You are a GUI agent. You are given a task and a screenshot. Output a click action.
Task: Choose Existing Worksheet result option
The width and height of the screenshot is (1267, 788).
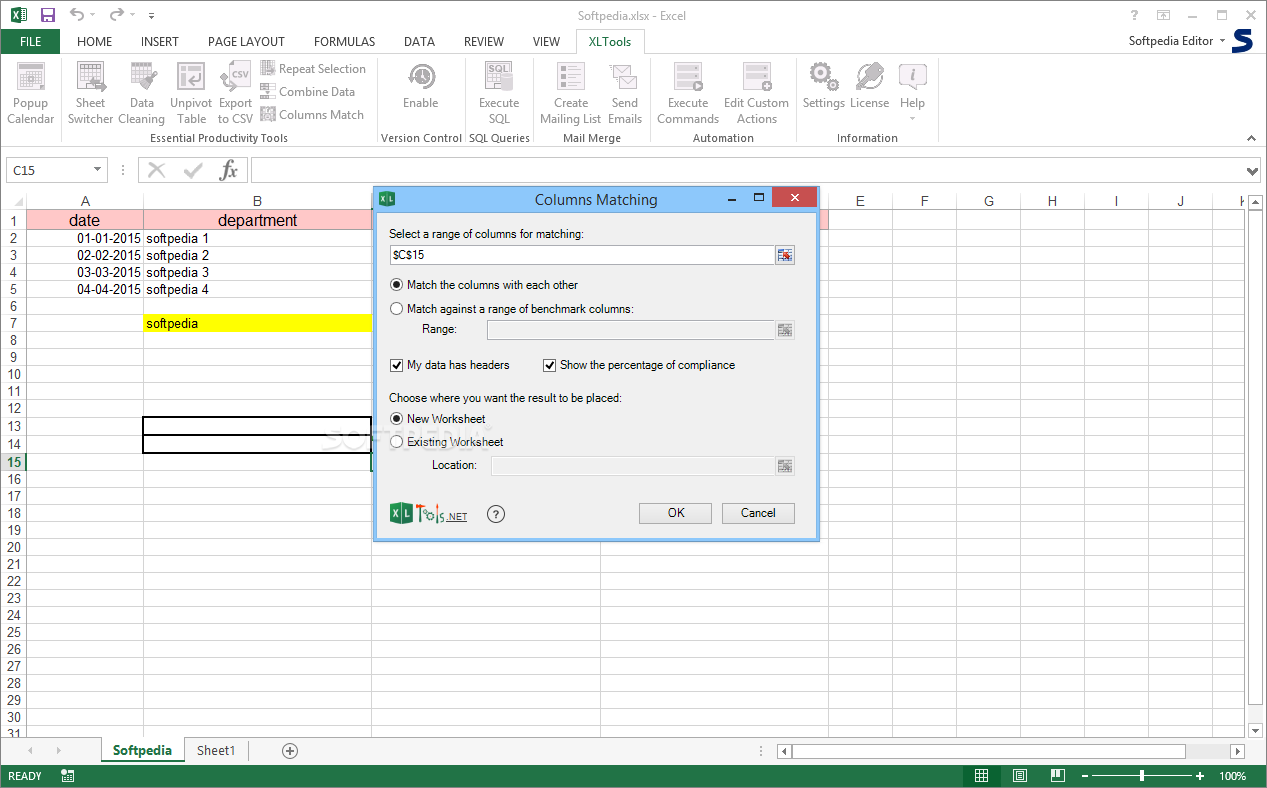[447, 442]
